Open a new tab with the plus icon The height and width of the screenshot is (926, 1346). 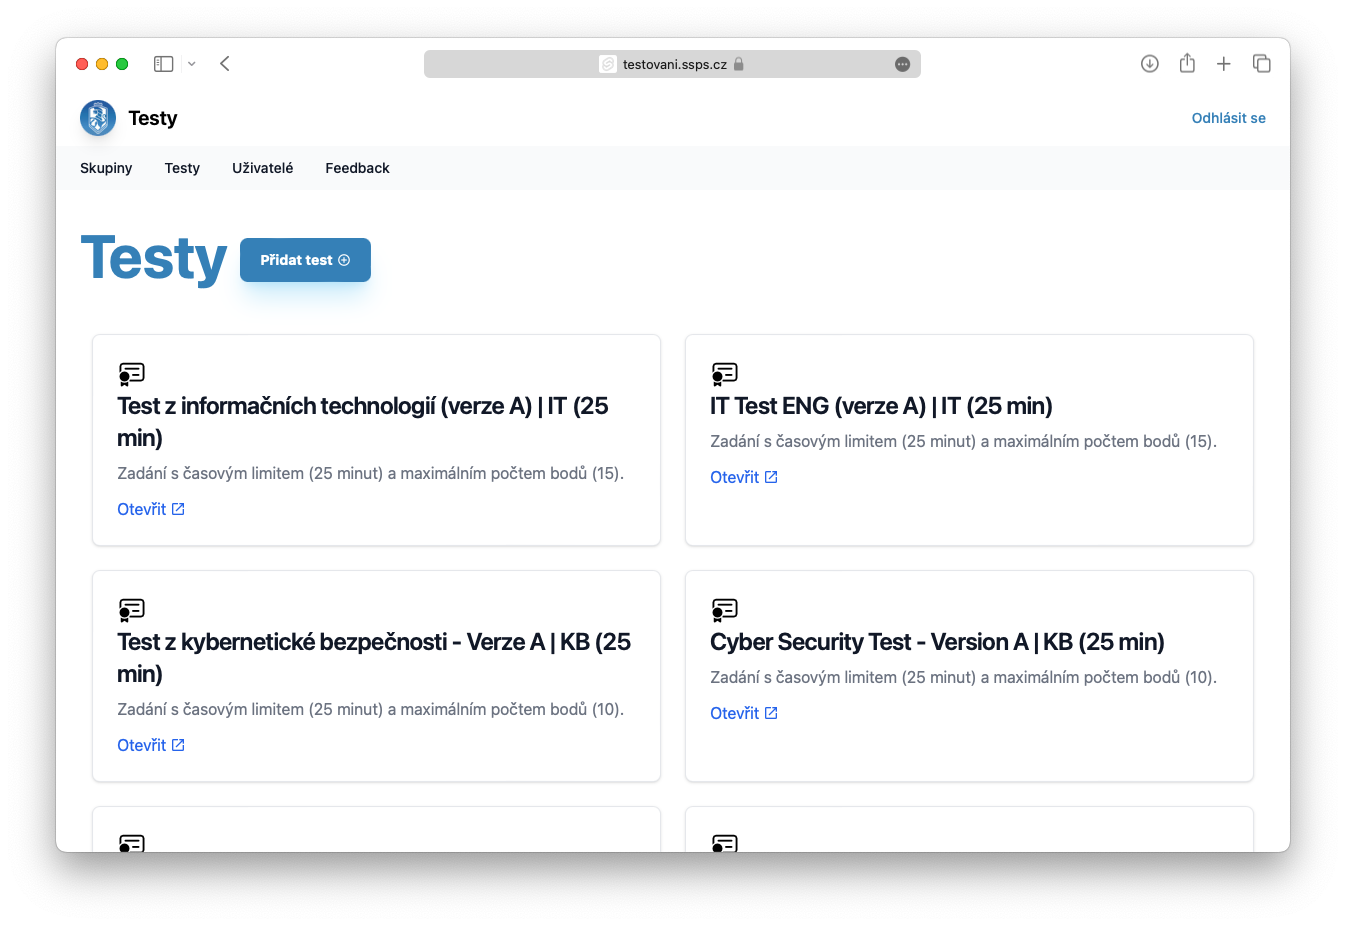[x=1224, y=64]
